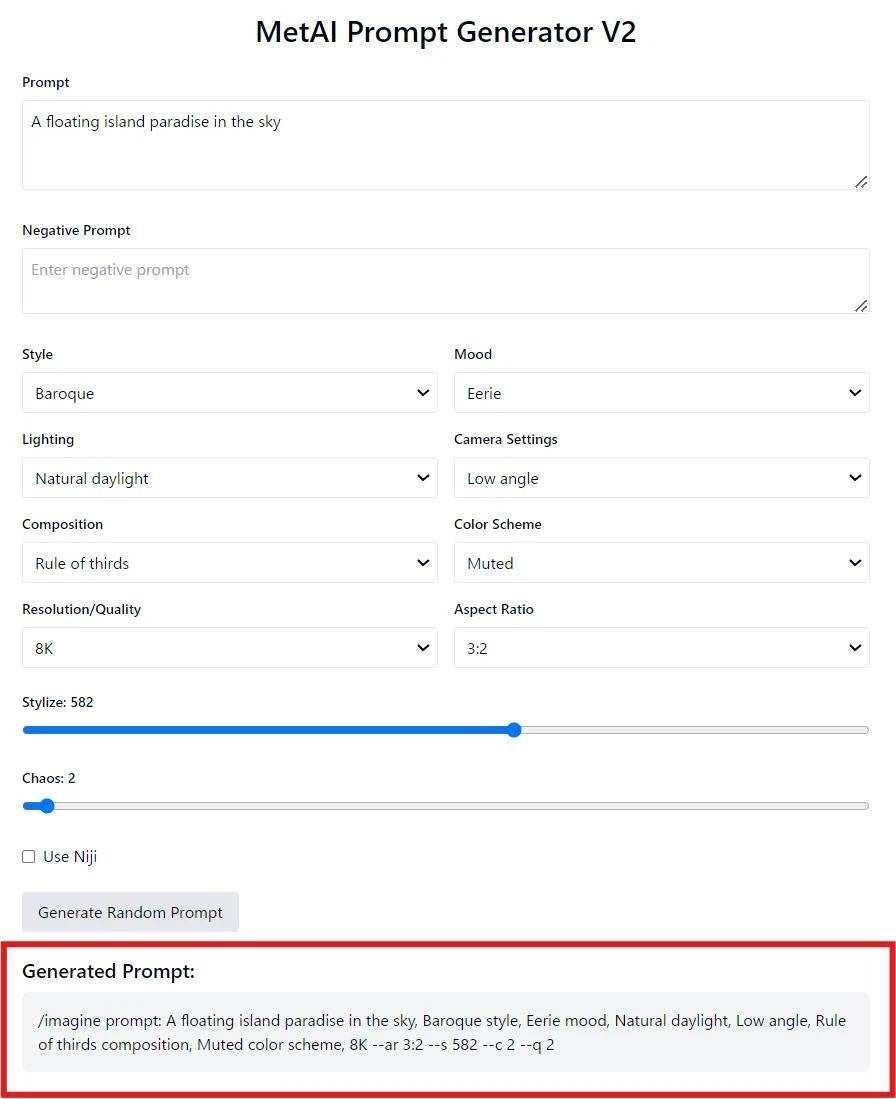Image resolution: width=896 pixels, height=1099 pixels.
Task: Click the Negative Prompt resize handle
Action: (x=861, y=306)
